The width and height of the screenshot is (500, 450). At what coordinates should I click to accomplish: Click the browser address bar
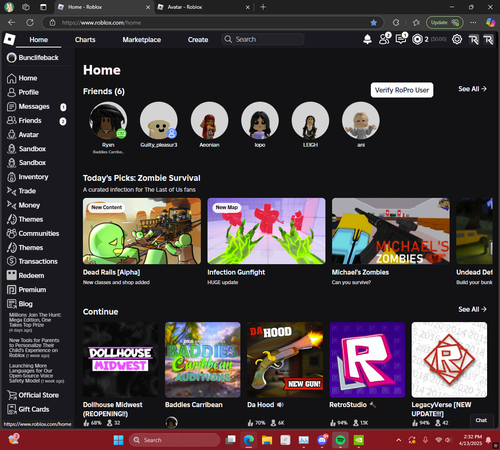[213, 23]
